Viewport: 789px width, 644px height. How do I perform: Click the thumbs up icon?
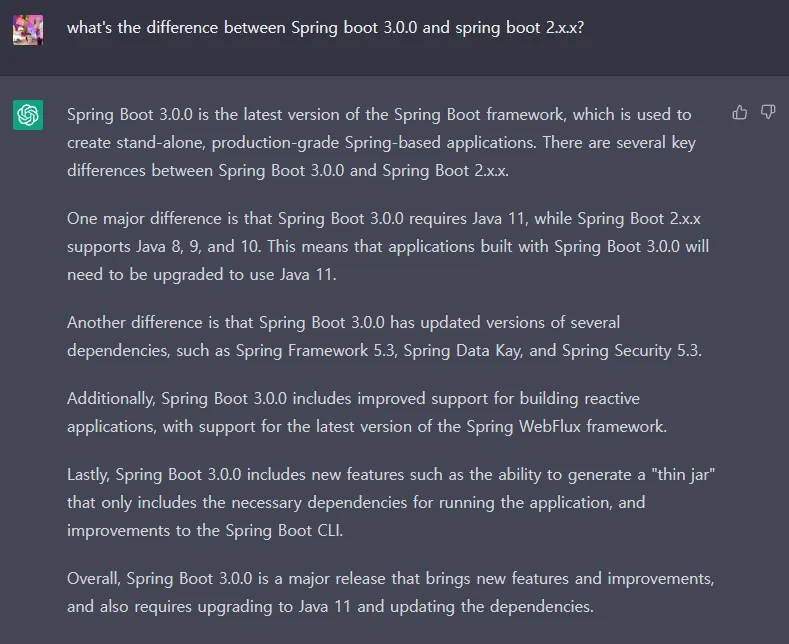pyautogui.click(x=740, y=112)
